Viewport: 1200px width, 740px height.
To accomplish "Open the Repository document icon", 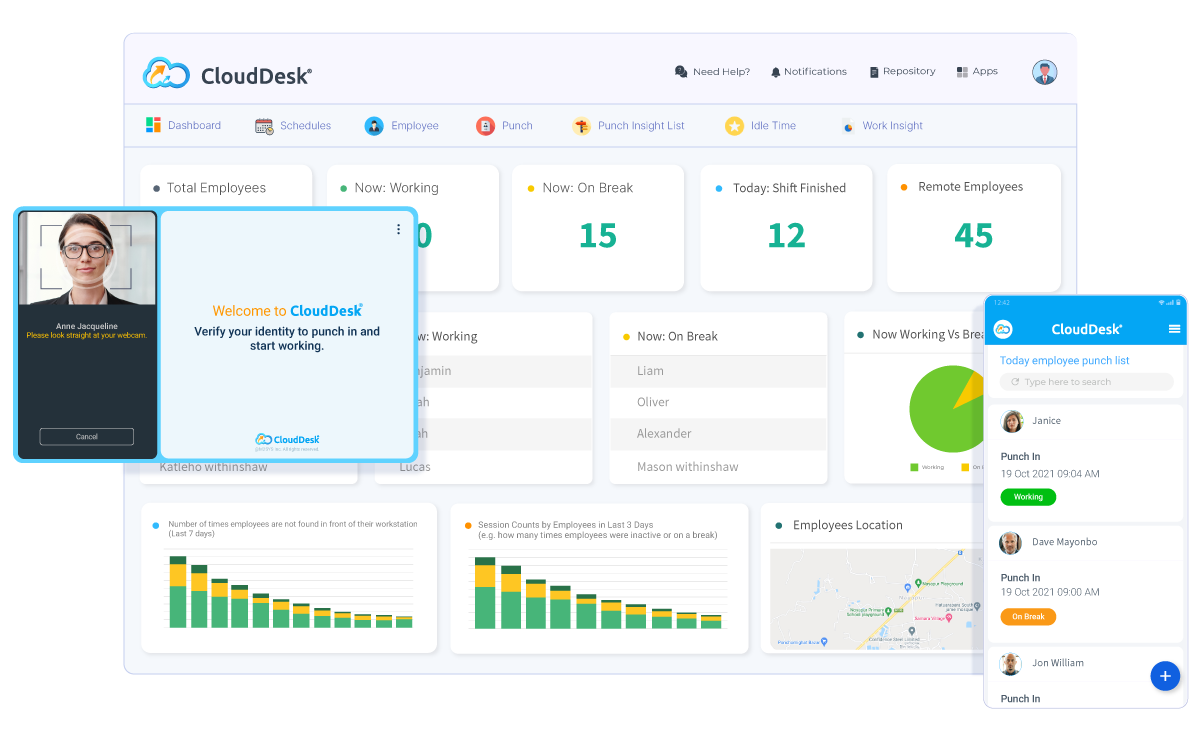I will [874, 72].
